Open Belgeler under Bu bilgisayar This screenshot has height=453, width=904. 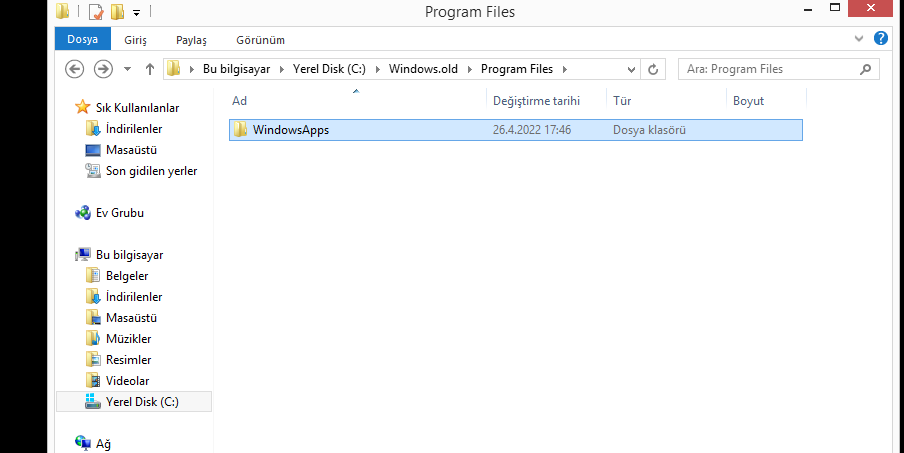coord(127,276)
